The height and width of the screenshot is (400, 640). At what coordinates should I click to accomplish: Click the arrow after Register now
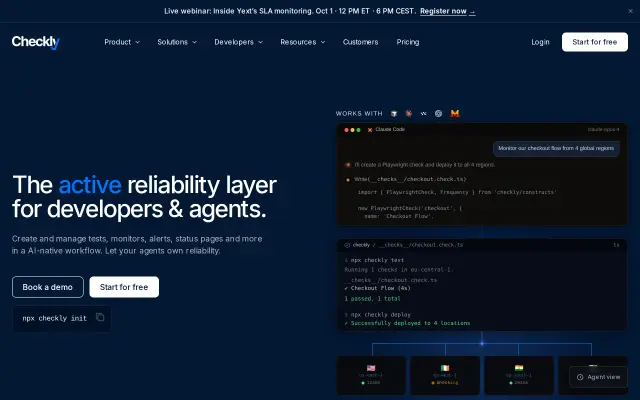click(472, 11)
